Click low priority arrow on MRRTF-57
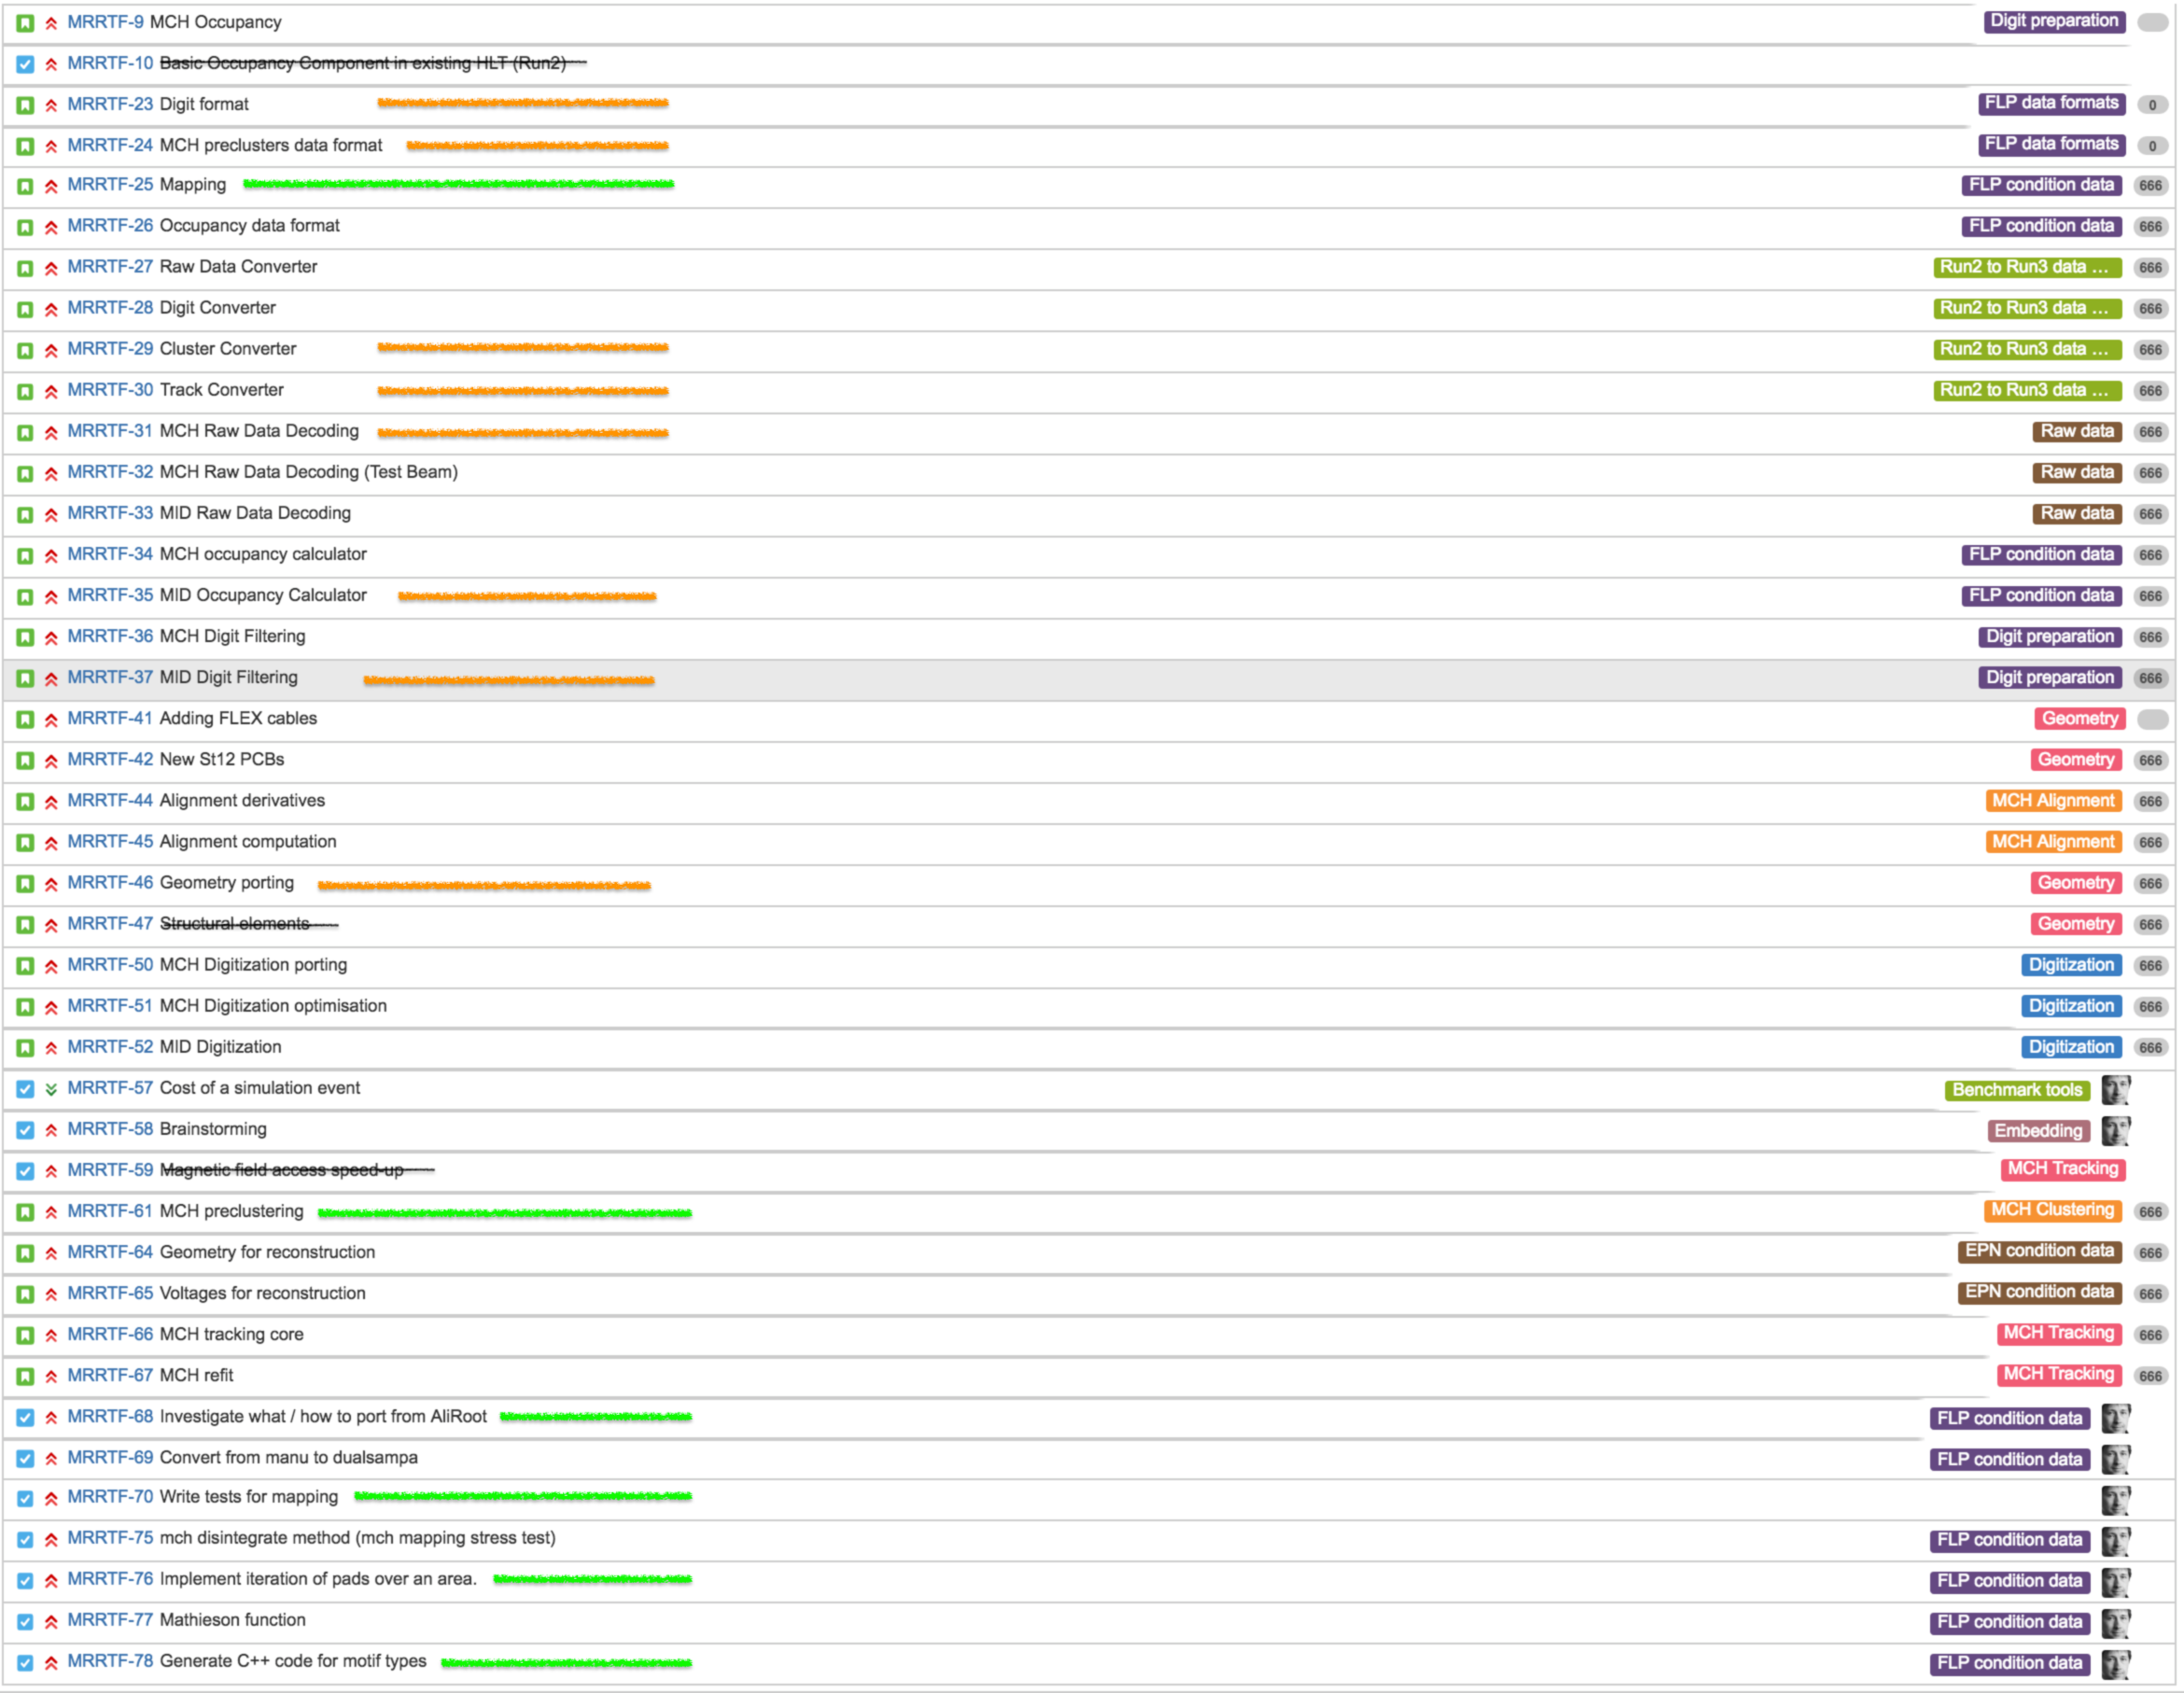The width and height of the screenshot is (2184, 1693). point(51,1089)
